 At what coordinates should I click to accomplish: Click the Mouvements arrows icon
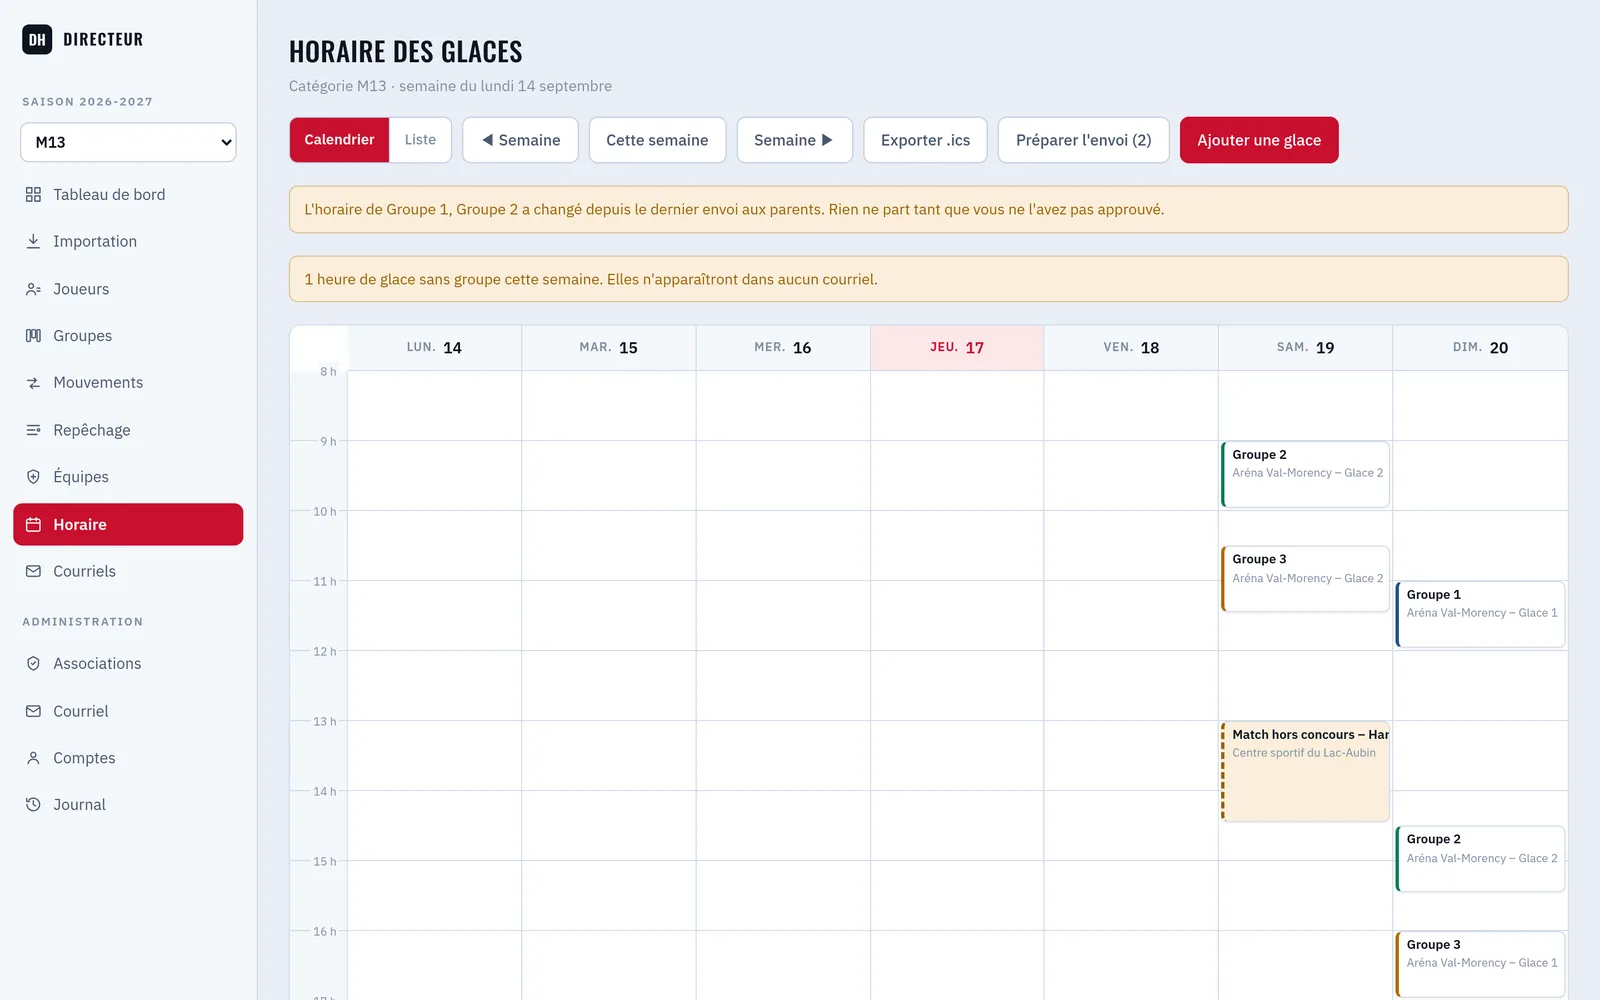pyautogui.click(x=33, y=383)
